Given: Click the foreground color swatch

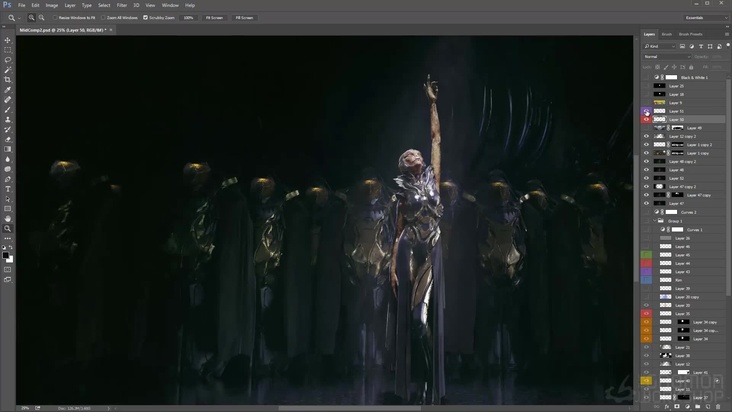Looking at the screenshot, I should pyautogui.click(x=6, y=254).
